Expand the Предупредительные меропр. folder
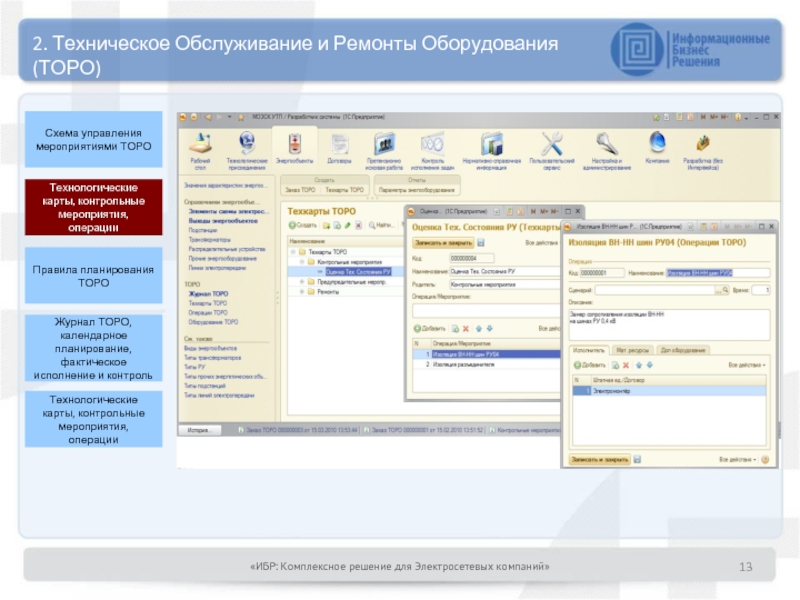This screenshot has height=600, width=800. click(x=302, y=282)
